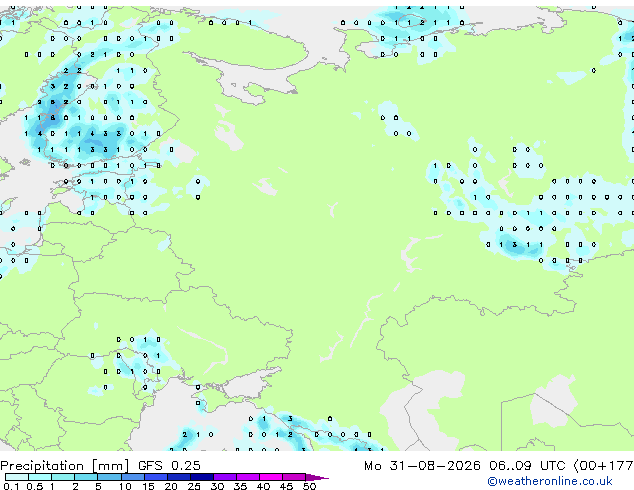
Task: Click the 25–30 mm navy legend swatch
Action: 202,477
